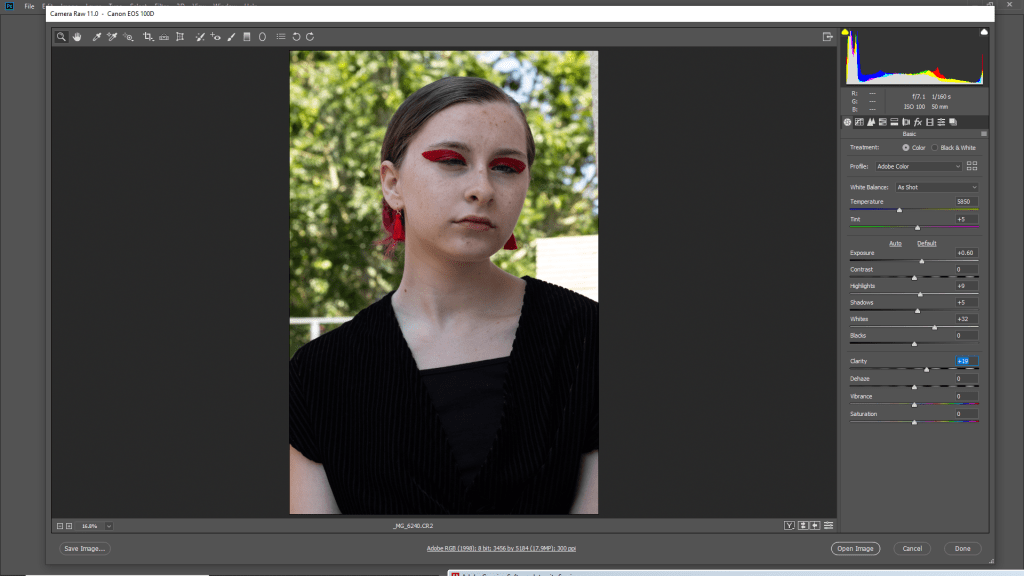Open the zoom level dropdown

tap(108, 525)
